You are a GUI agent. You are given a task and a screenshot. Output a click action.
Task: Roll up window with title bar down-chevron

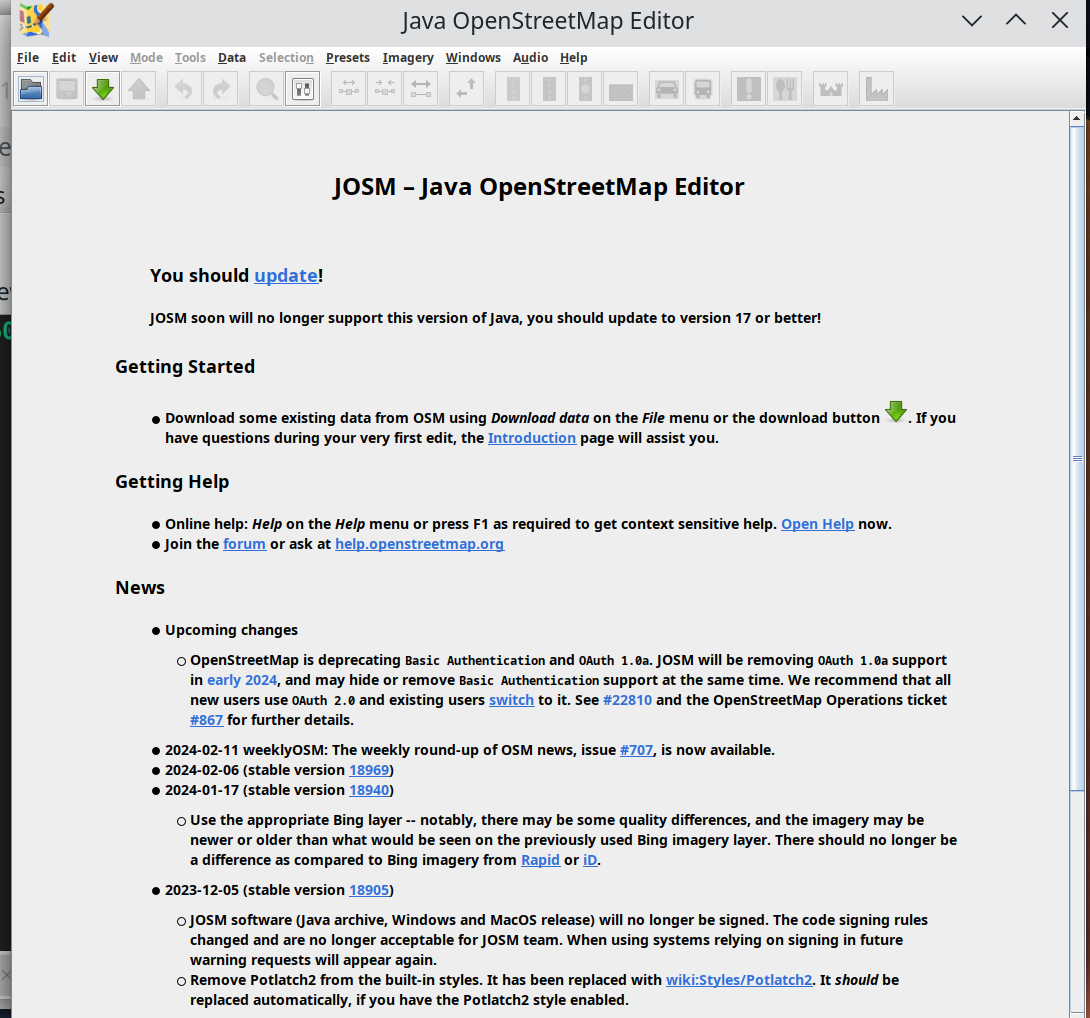pyautogui.click(x=972, y=21)
